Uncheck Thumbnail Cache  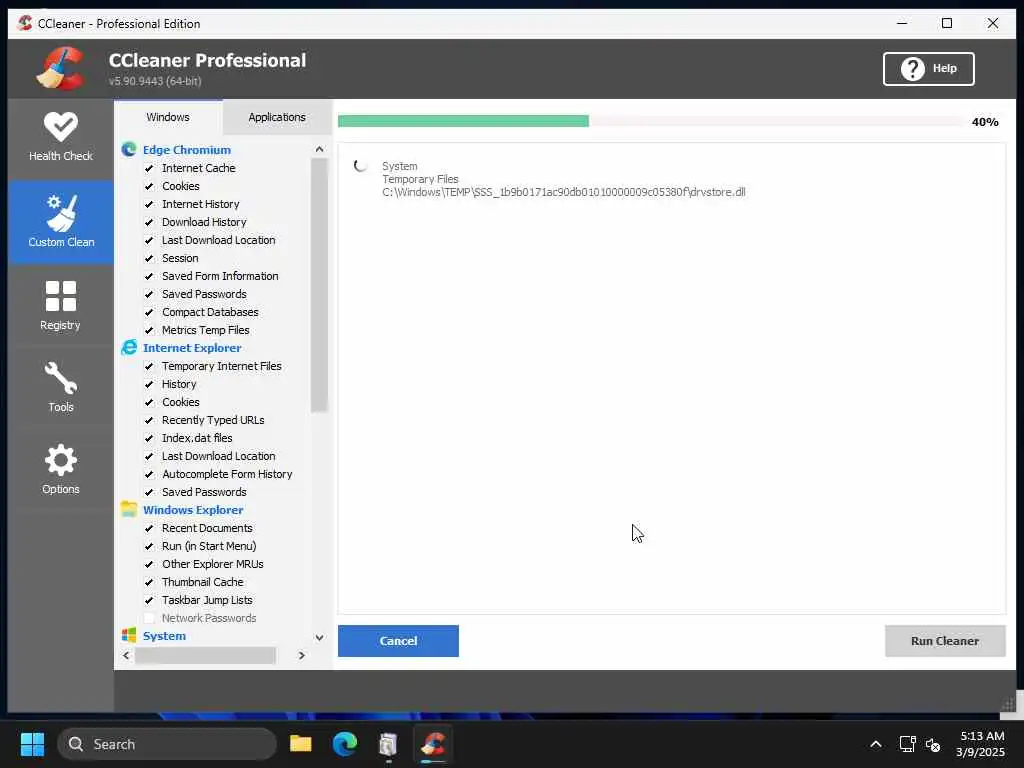point(149,582)
